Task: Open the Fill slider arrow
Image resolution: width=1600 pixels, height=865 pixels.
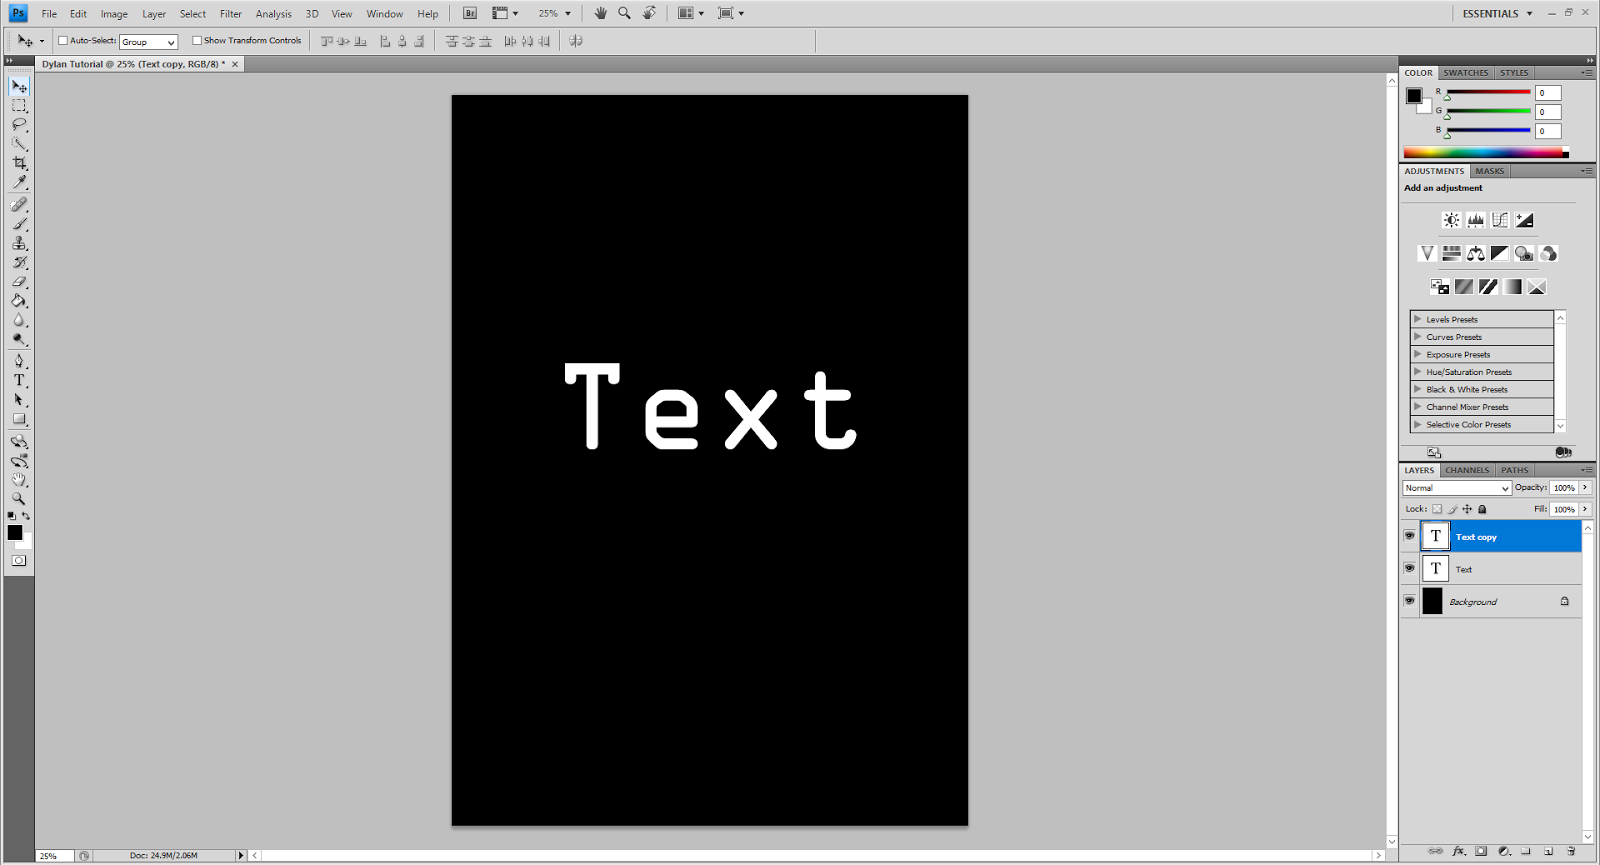Action: click(x=1585, y=509)
